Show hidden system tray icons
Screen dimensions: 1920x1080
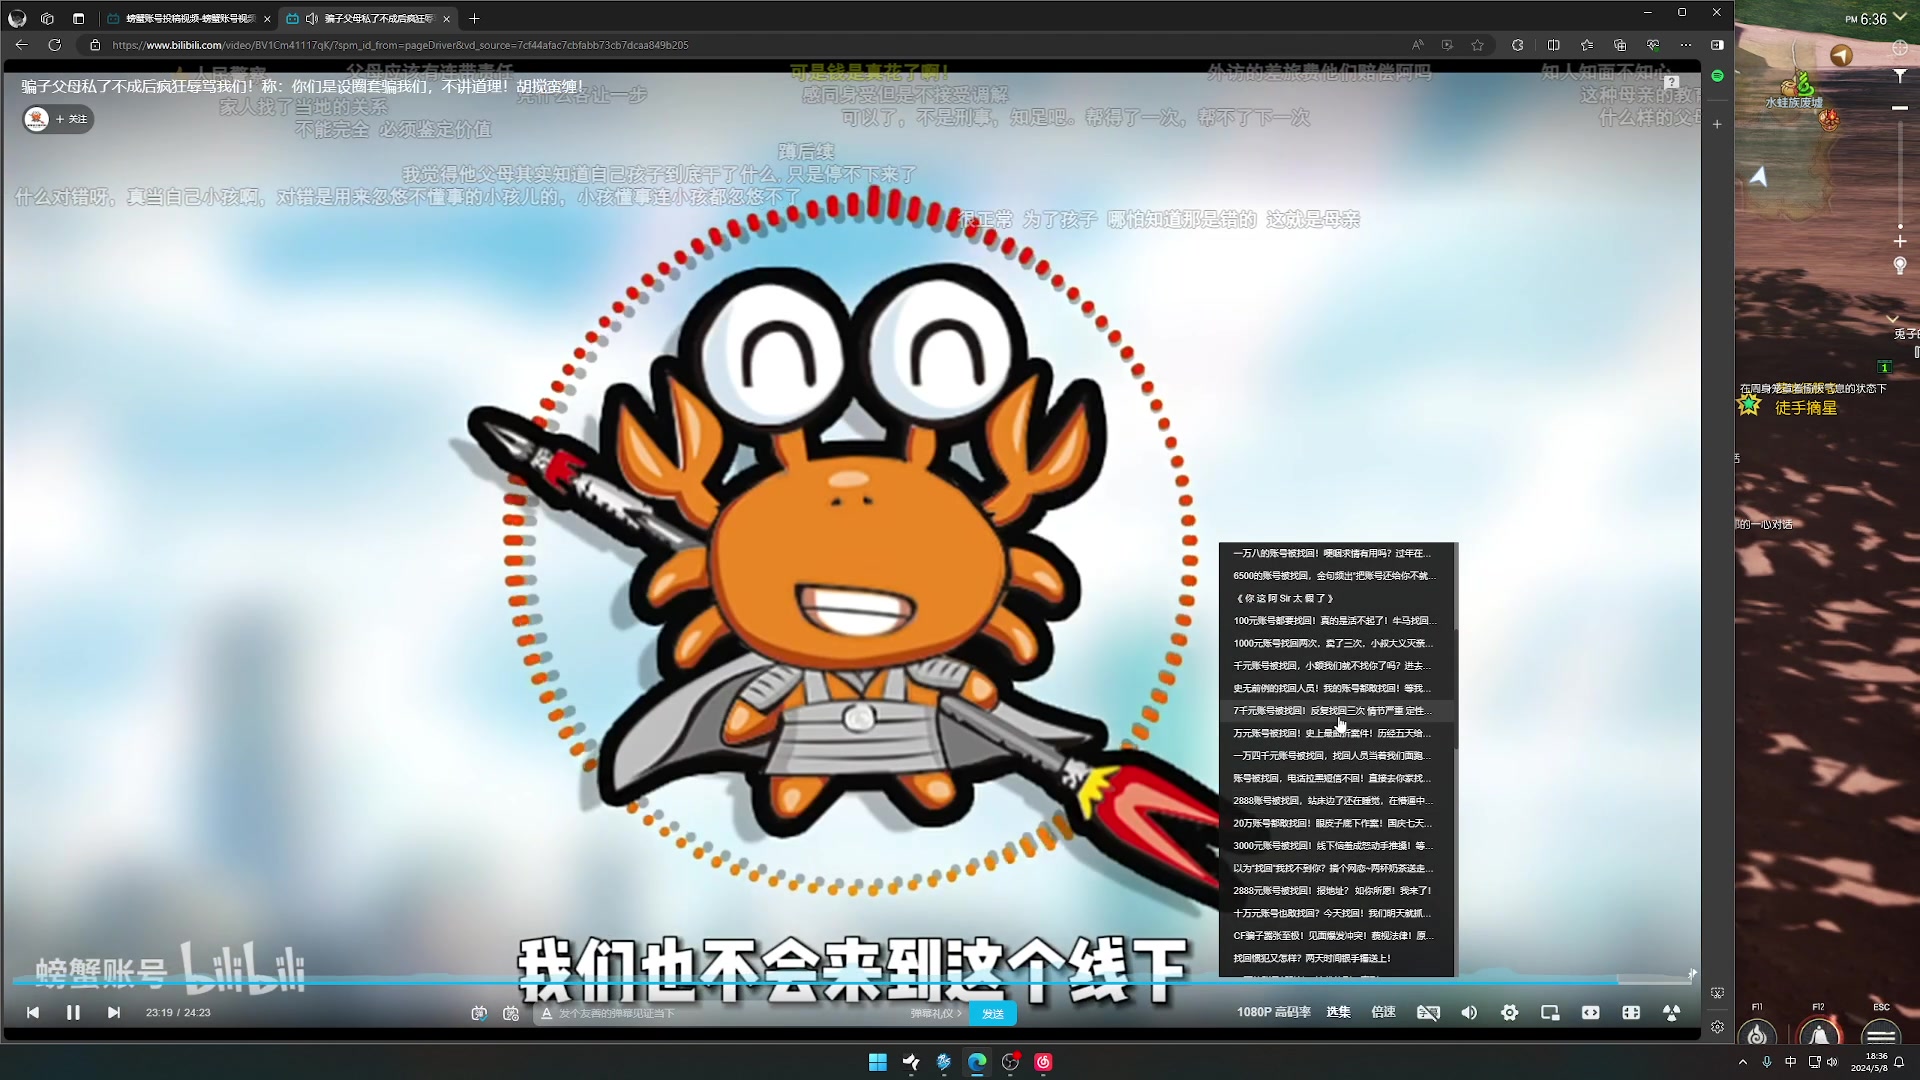(x=1743, y=1062)
